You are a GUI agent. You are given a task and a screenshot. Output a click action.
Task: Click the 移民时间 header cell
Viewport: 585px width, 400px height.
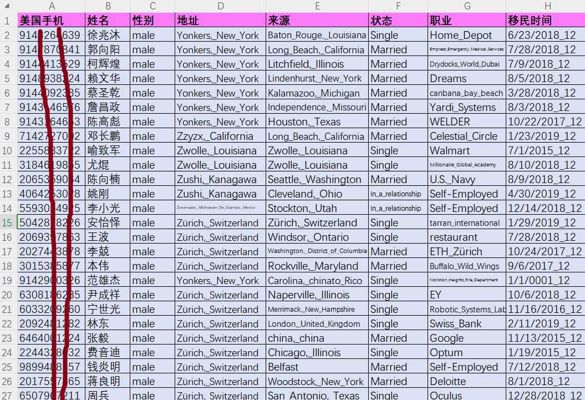pos(545,20)
